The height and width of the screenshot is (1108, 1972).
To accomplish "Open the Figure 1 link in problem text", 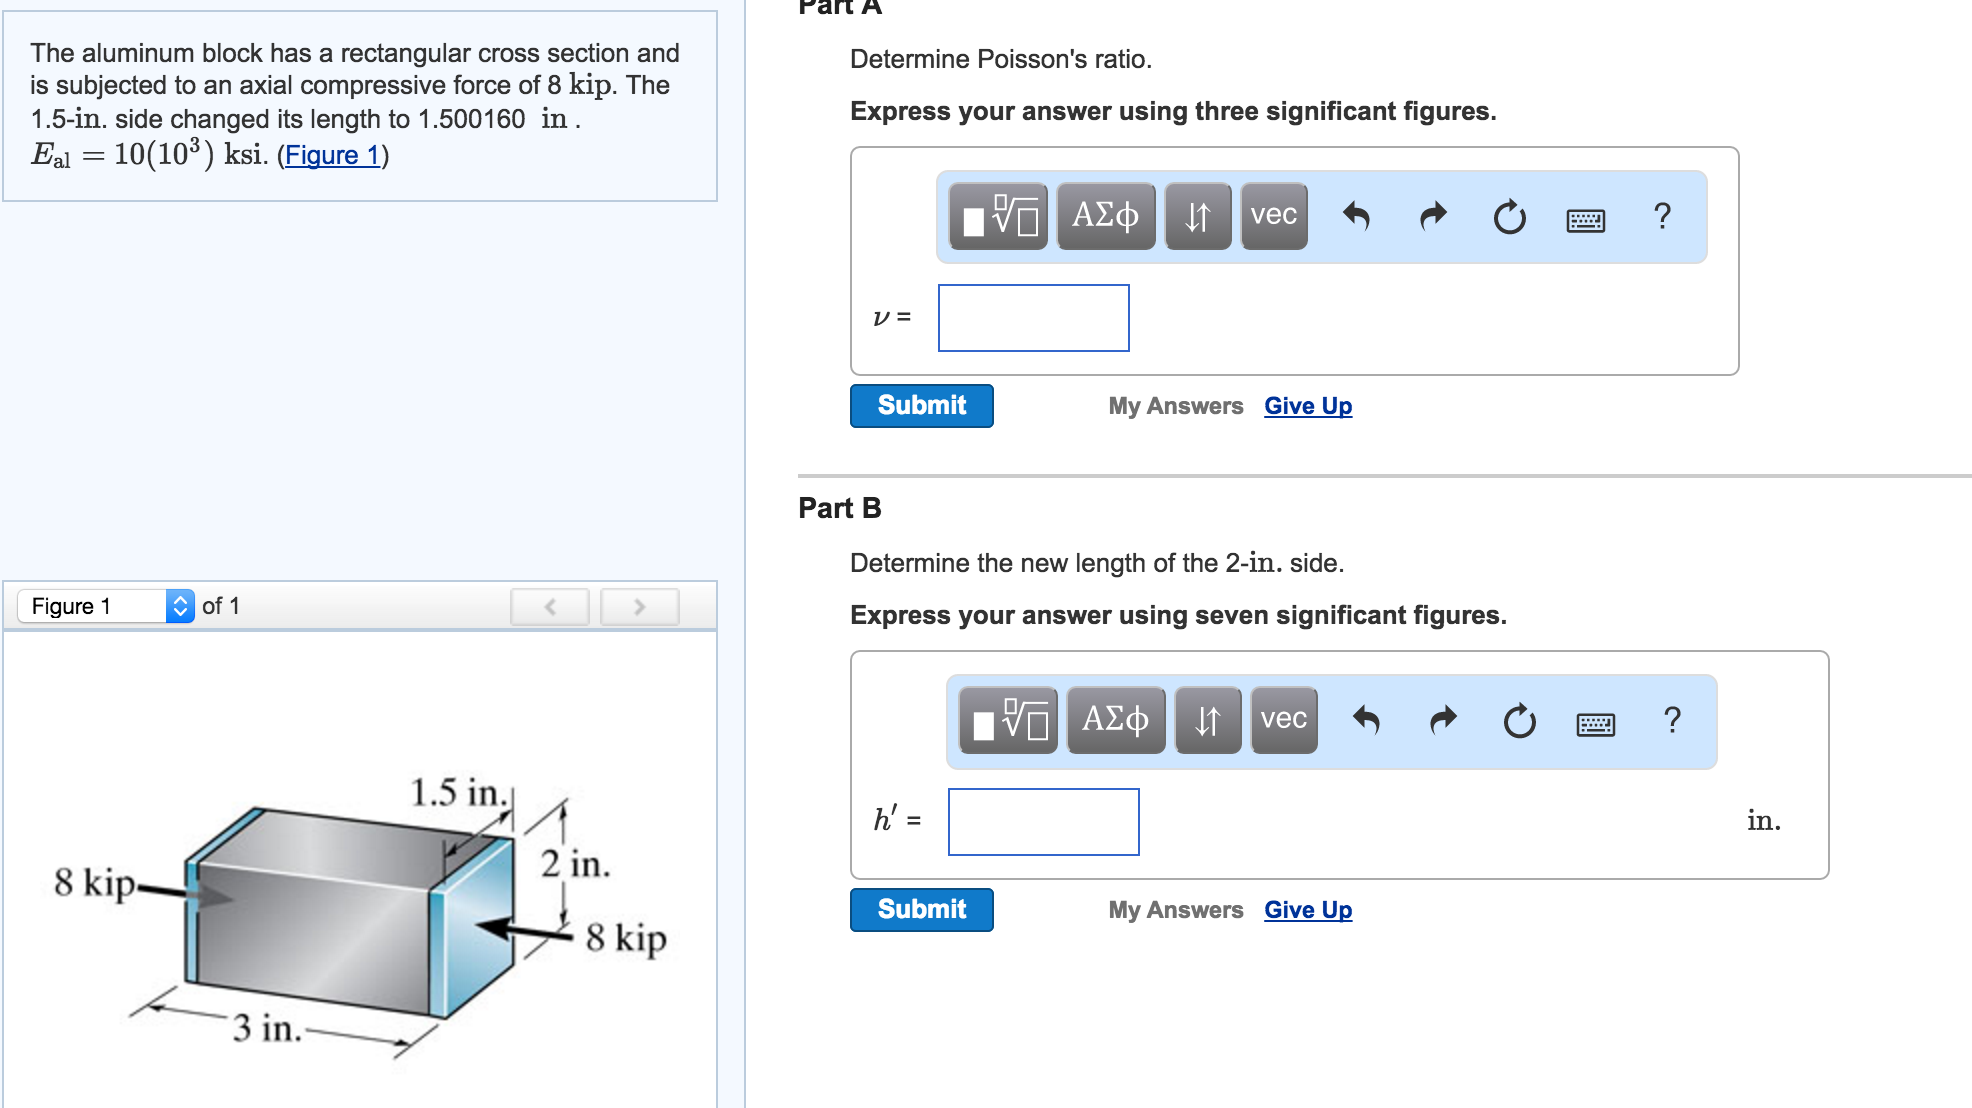I will [332, 155].
